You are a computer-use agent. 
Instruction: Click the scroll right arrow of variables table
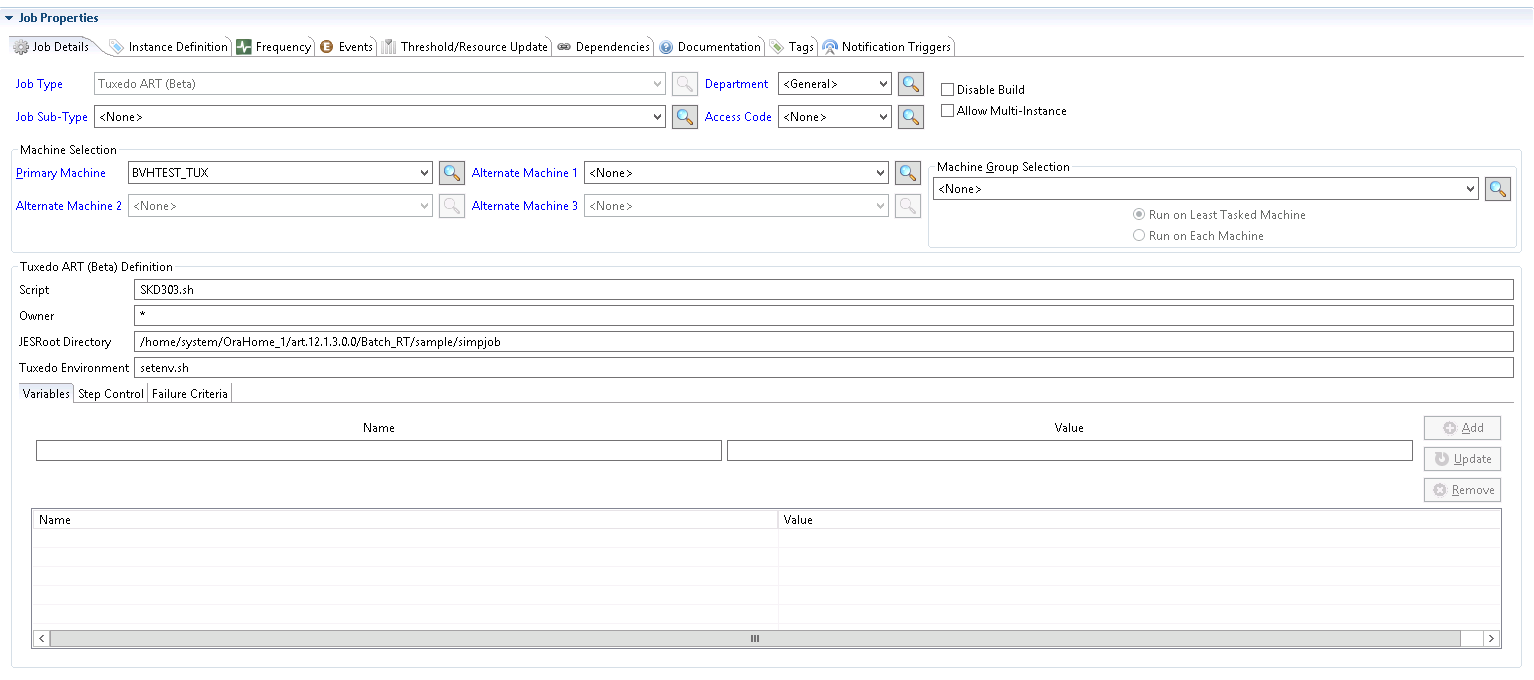coord(1491,638)
